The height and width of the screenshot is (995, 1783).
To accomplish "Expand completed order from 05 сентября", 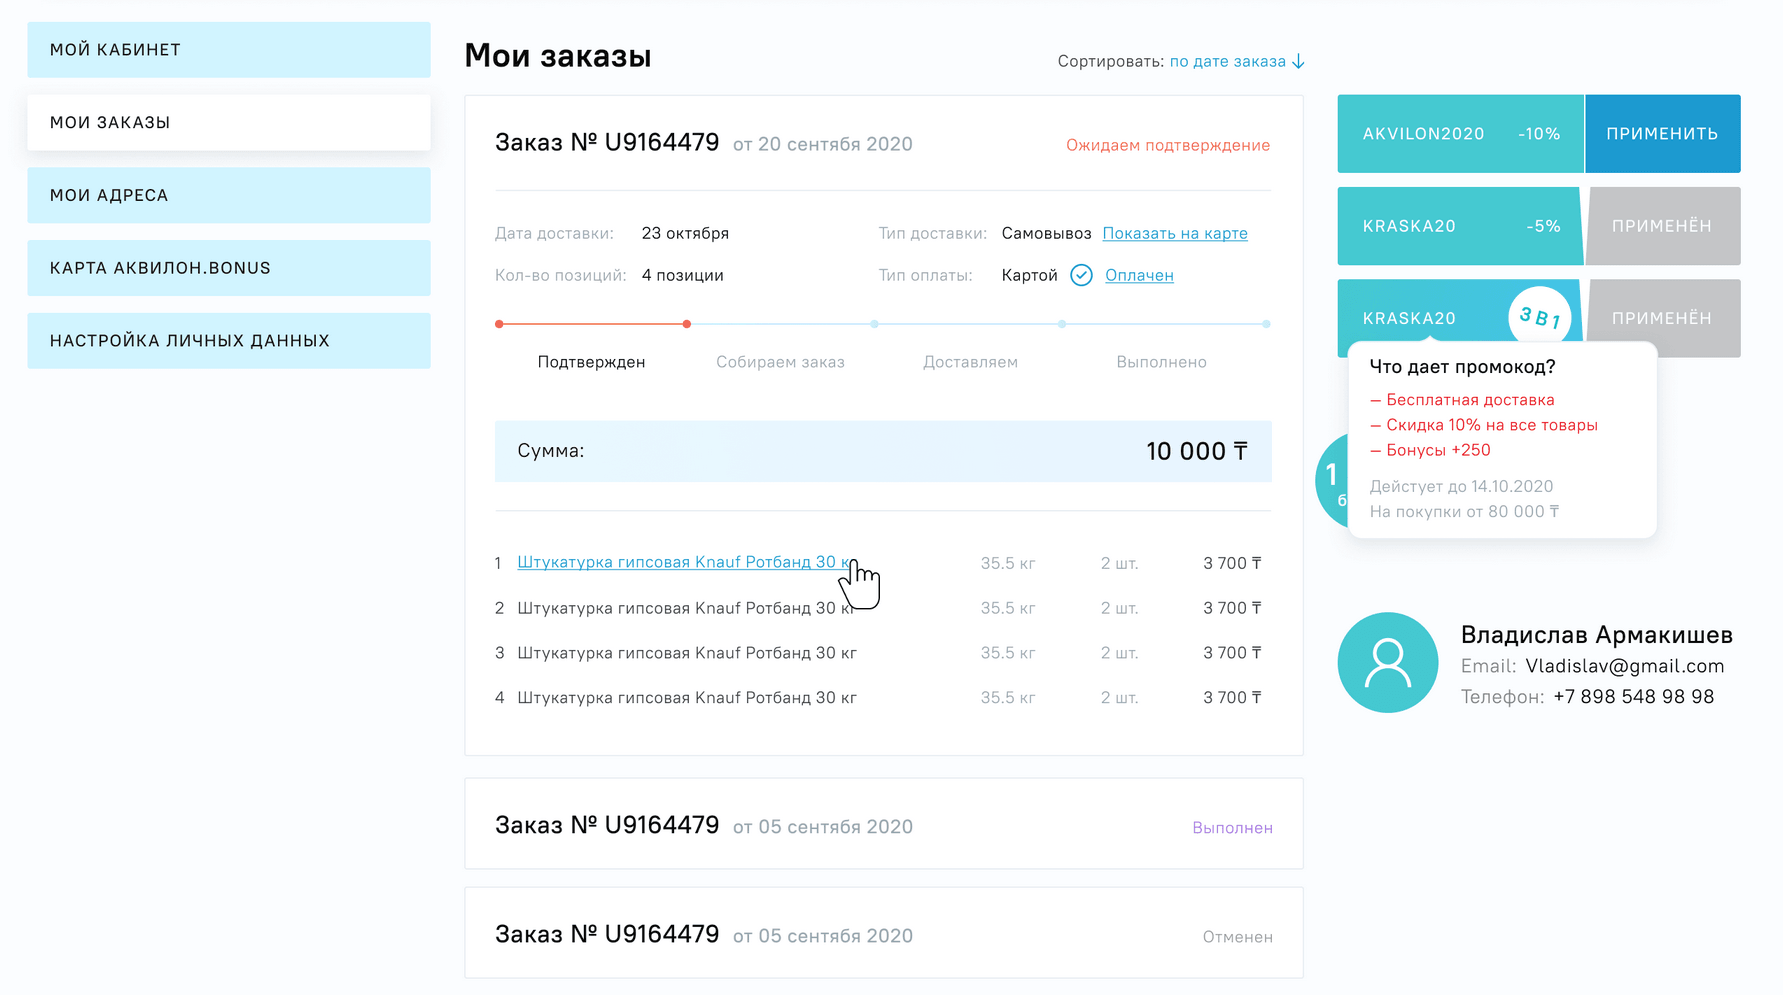I will [883, 824].
